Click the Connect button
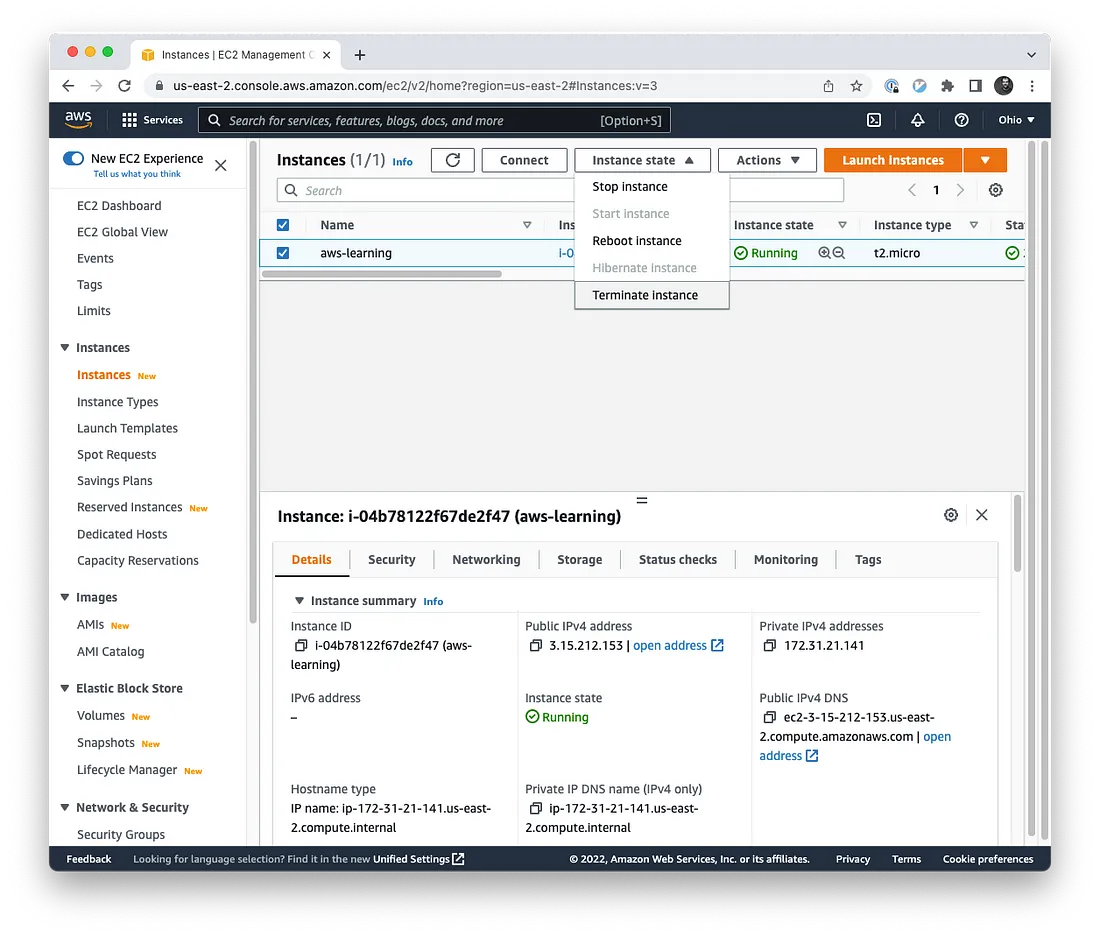1100x936 pixels. [524, 160]
